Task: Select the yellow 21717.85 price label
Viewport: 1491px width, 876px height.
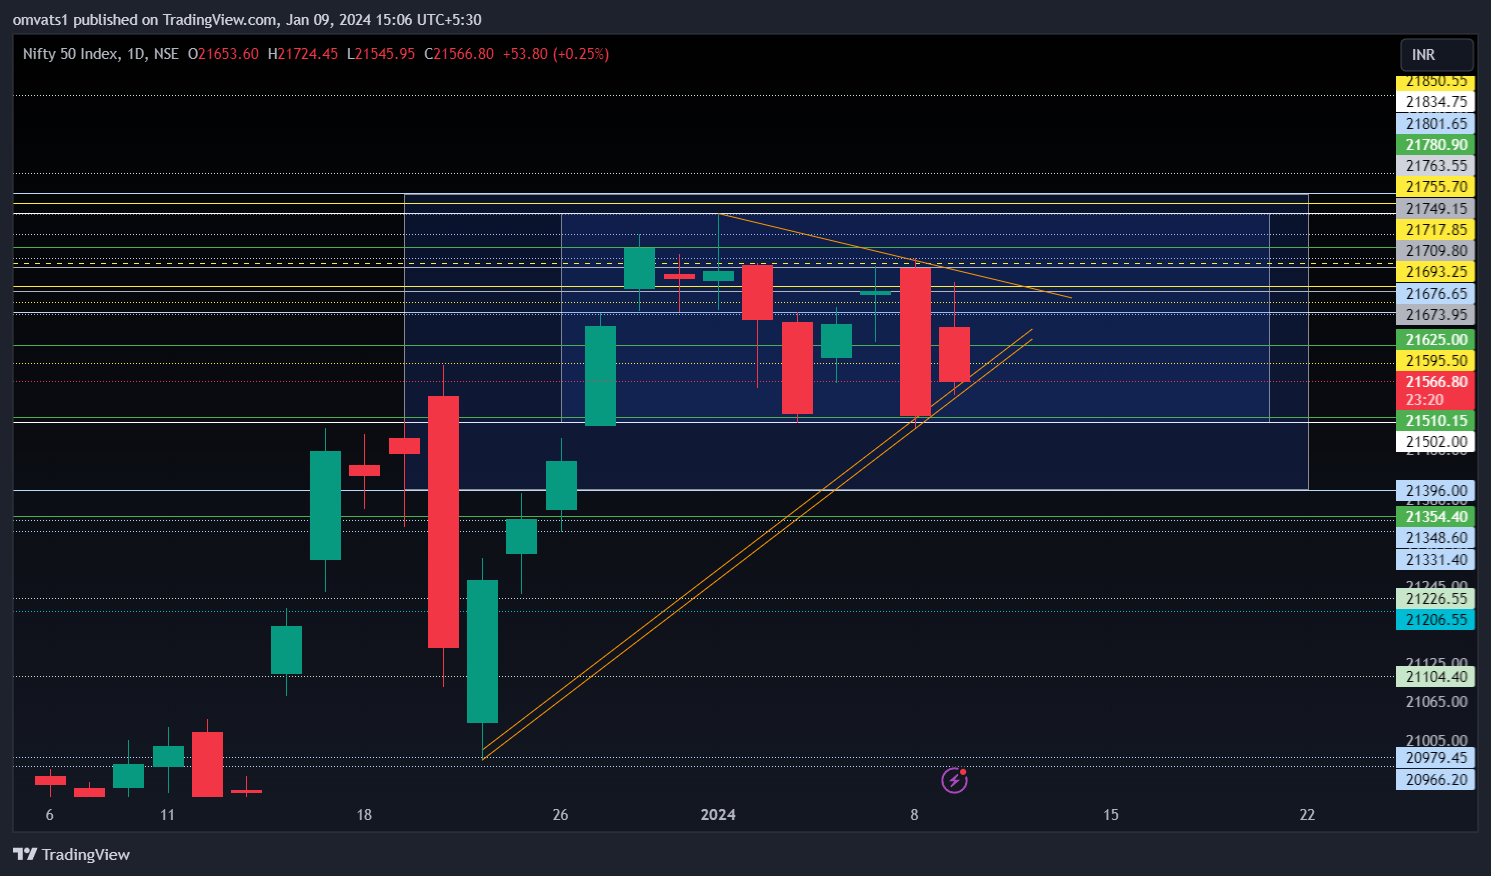Action: tap(1436, 230)
